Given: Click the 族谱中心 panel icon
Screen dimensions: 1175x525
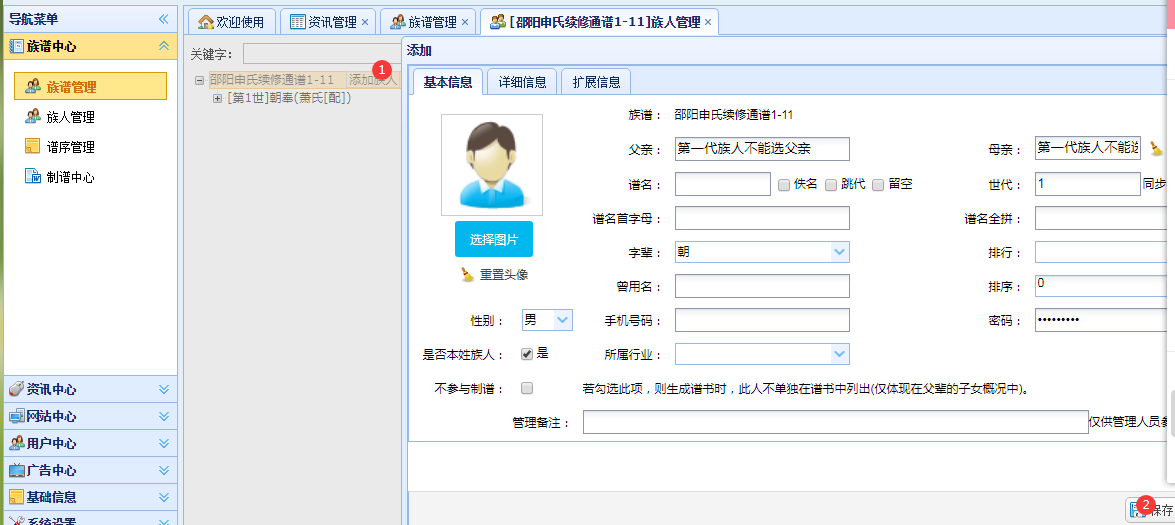Looking at the screenshot, I should [16, 46].
